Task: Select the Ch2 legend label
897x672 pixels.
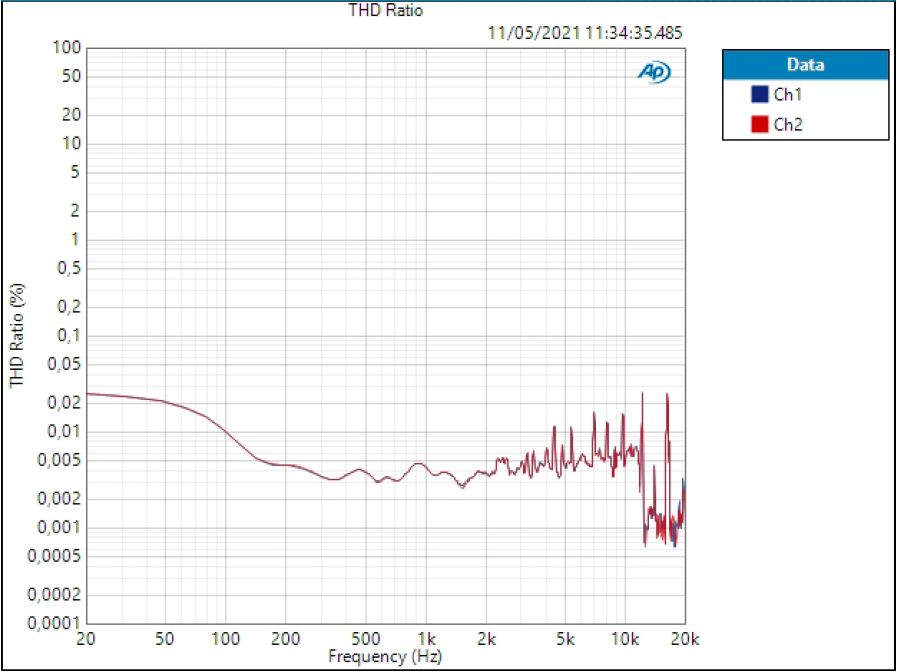Action: [788, 125]
